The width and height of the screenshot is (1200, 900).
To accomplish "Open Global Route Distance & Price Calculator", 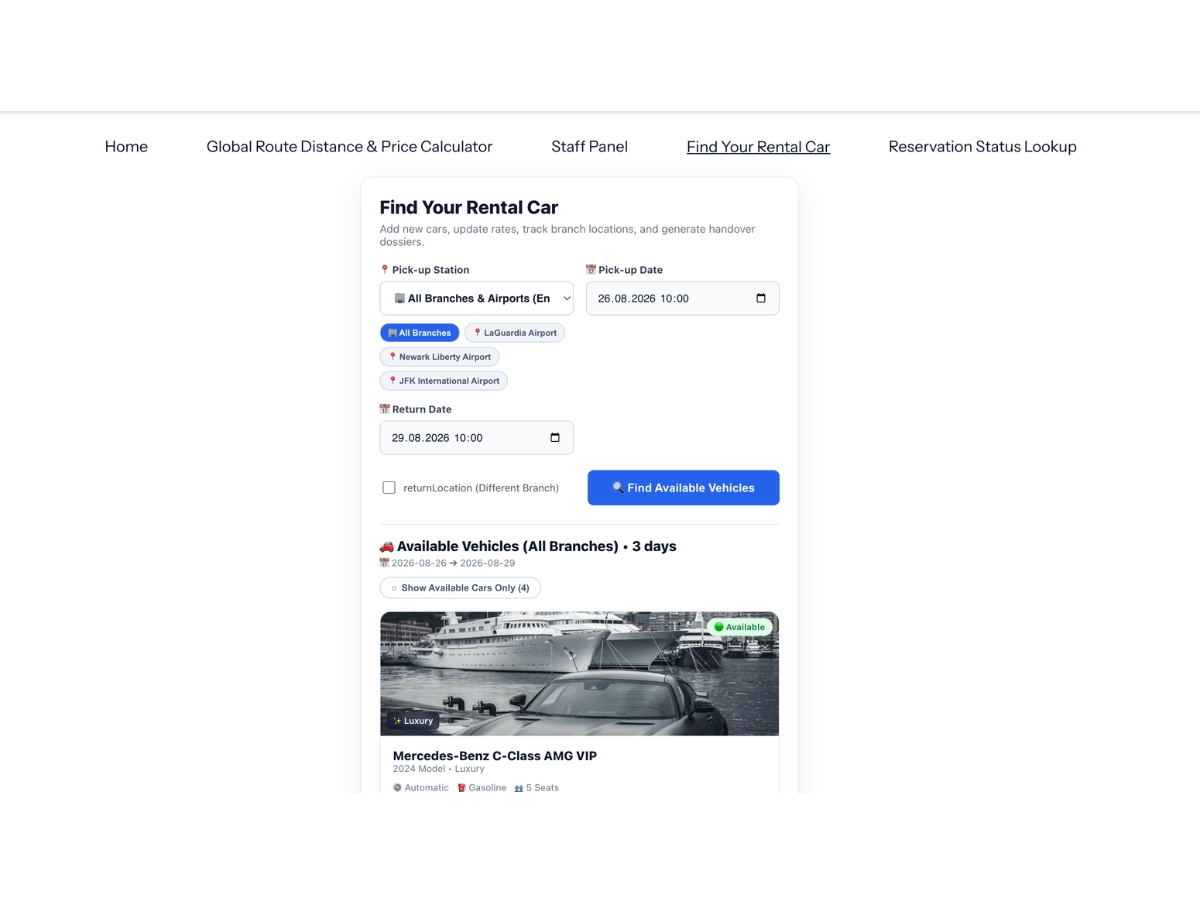I will [349, 146].
